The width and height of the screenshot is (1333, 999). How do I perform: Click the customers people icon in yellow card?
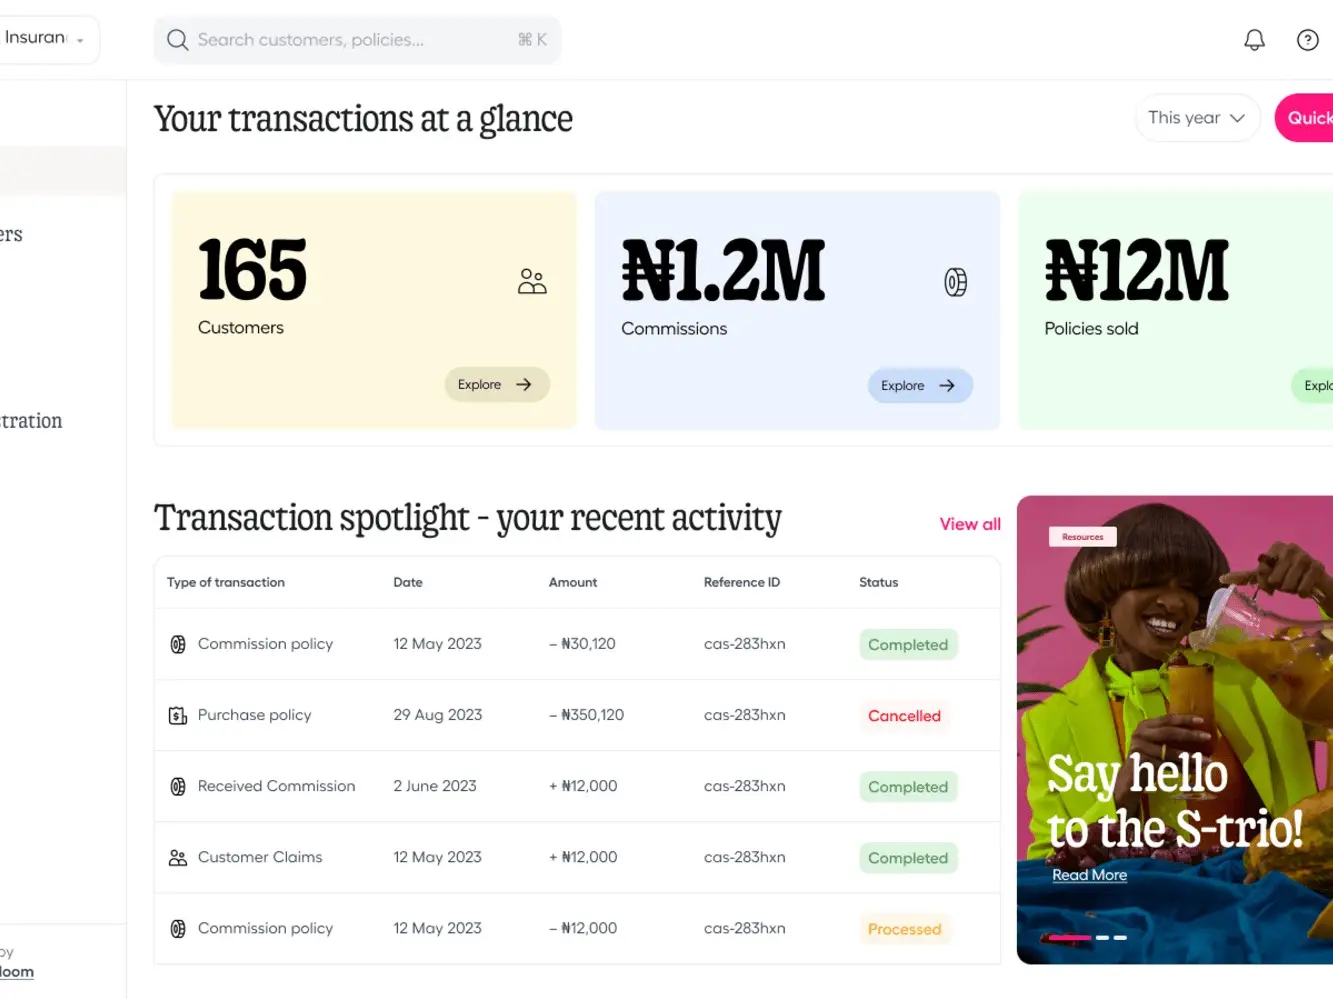coord(532,282)
